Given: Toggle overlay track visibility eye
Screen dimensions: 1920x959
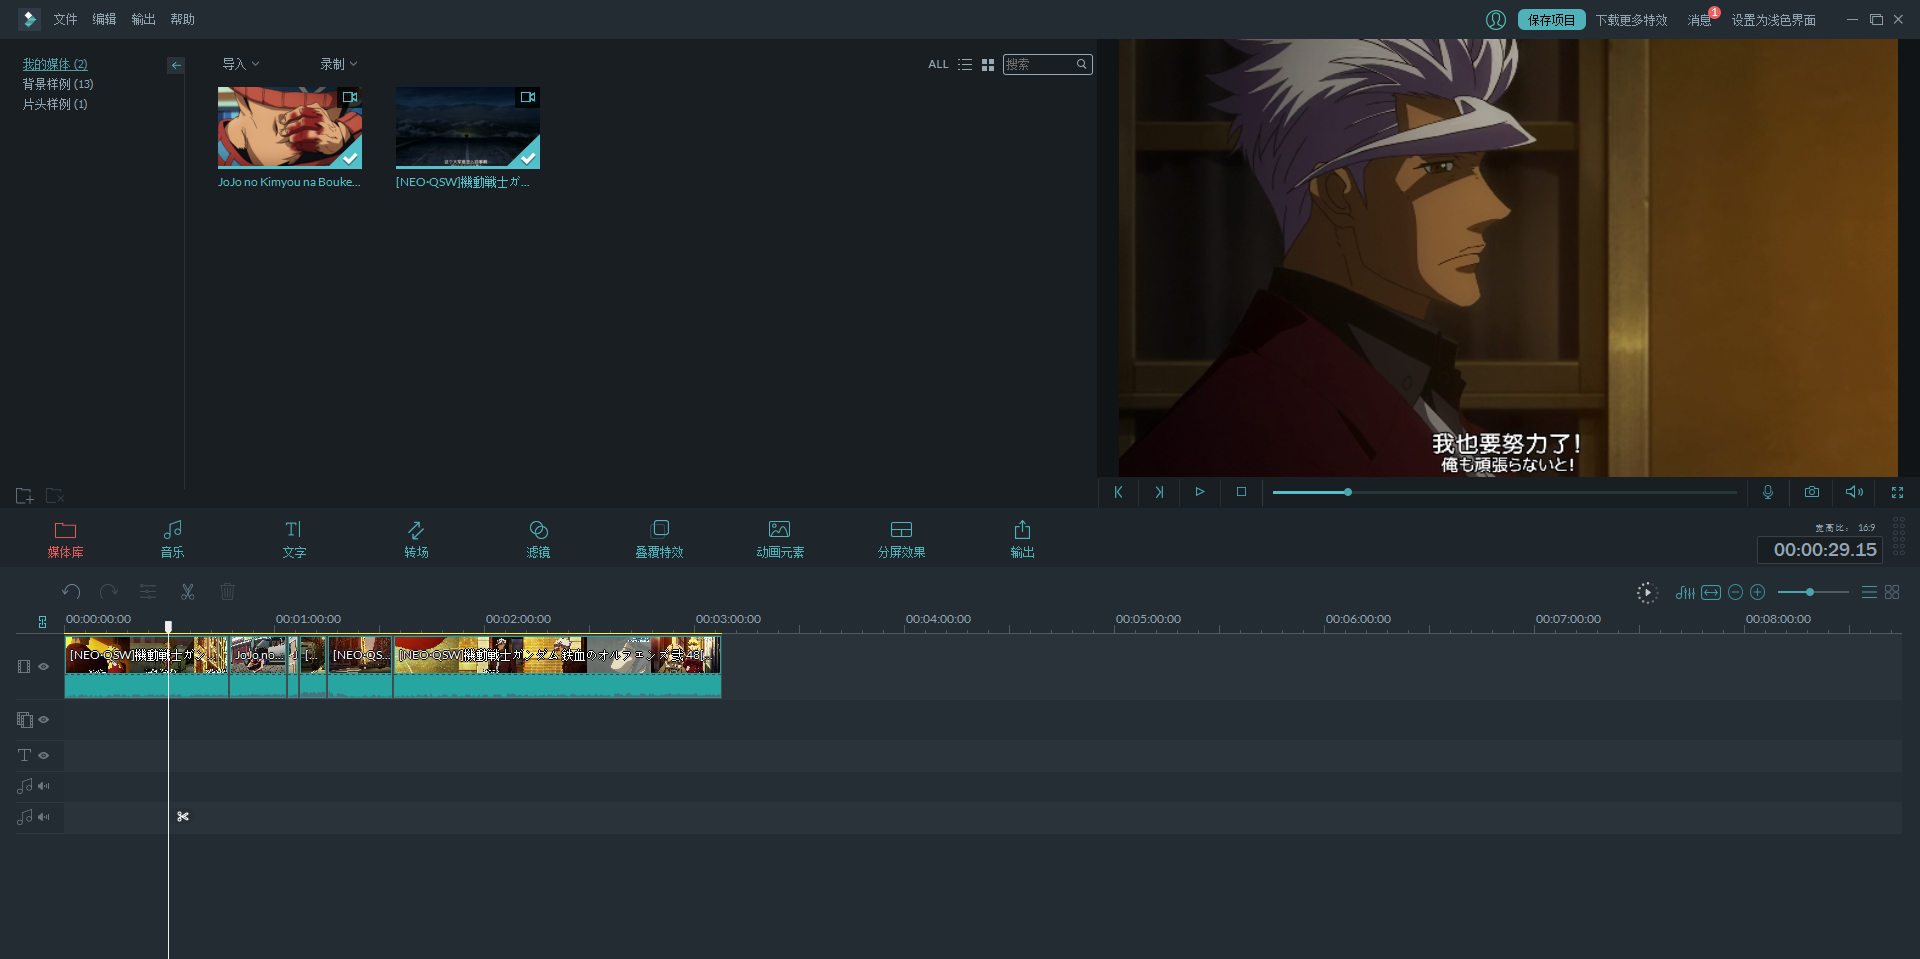Looking at the screenshot, I should [x=44, y=720].
